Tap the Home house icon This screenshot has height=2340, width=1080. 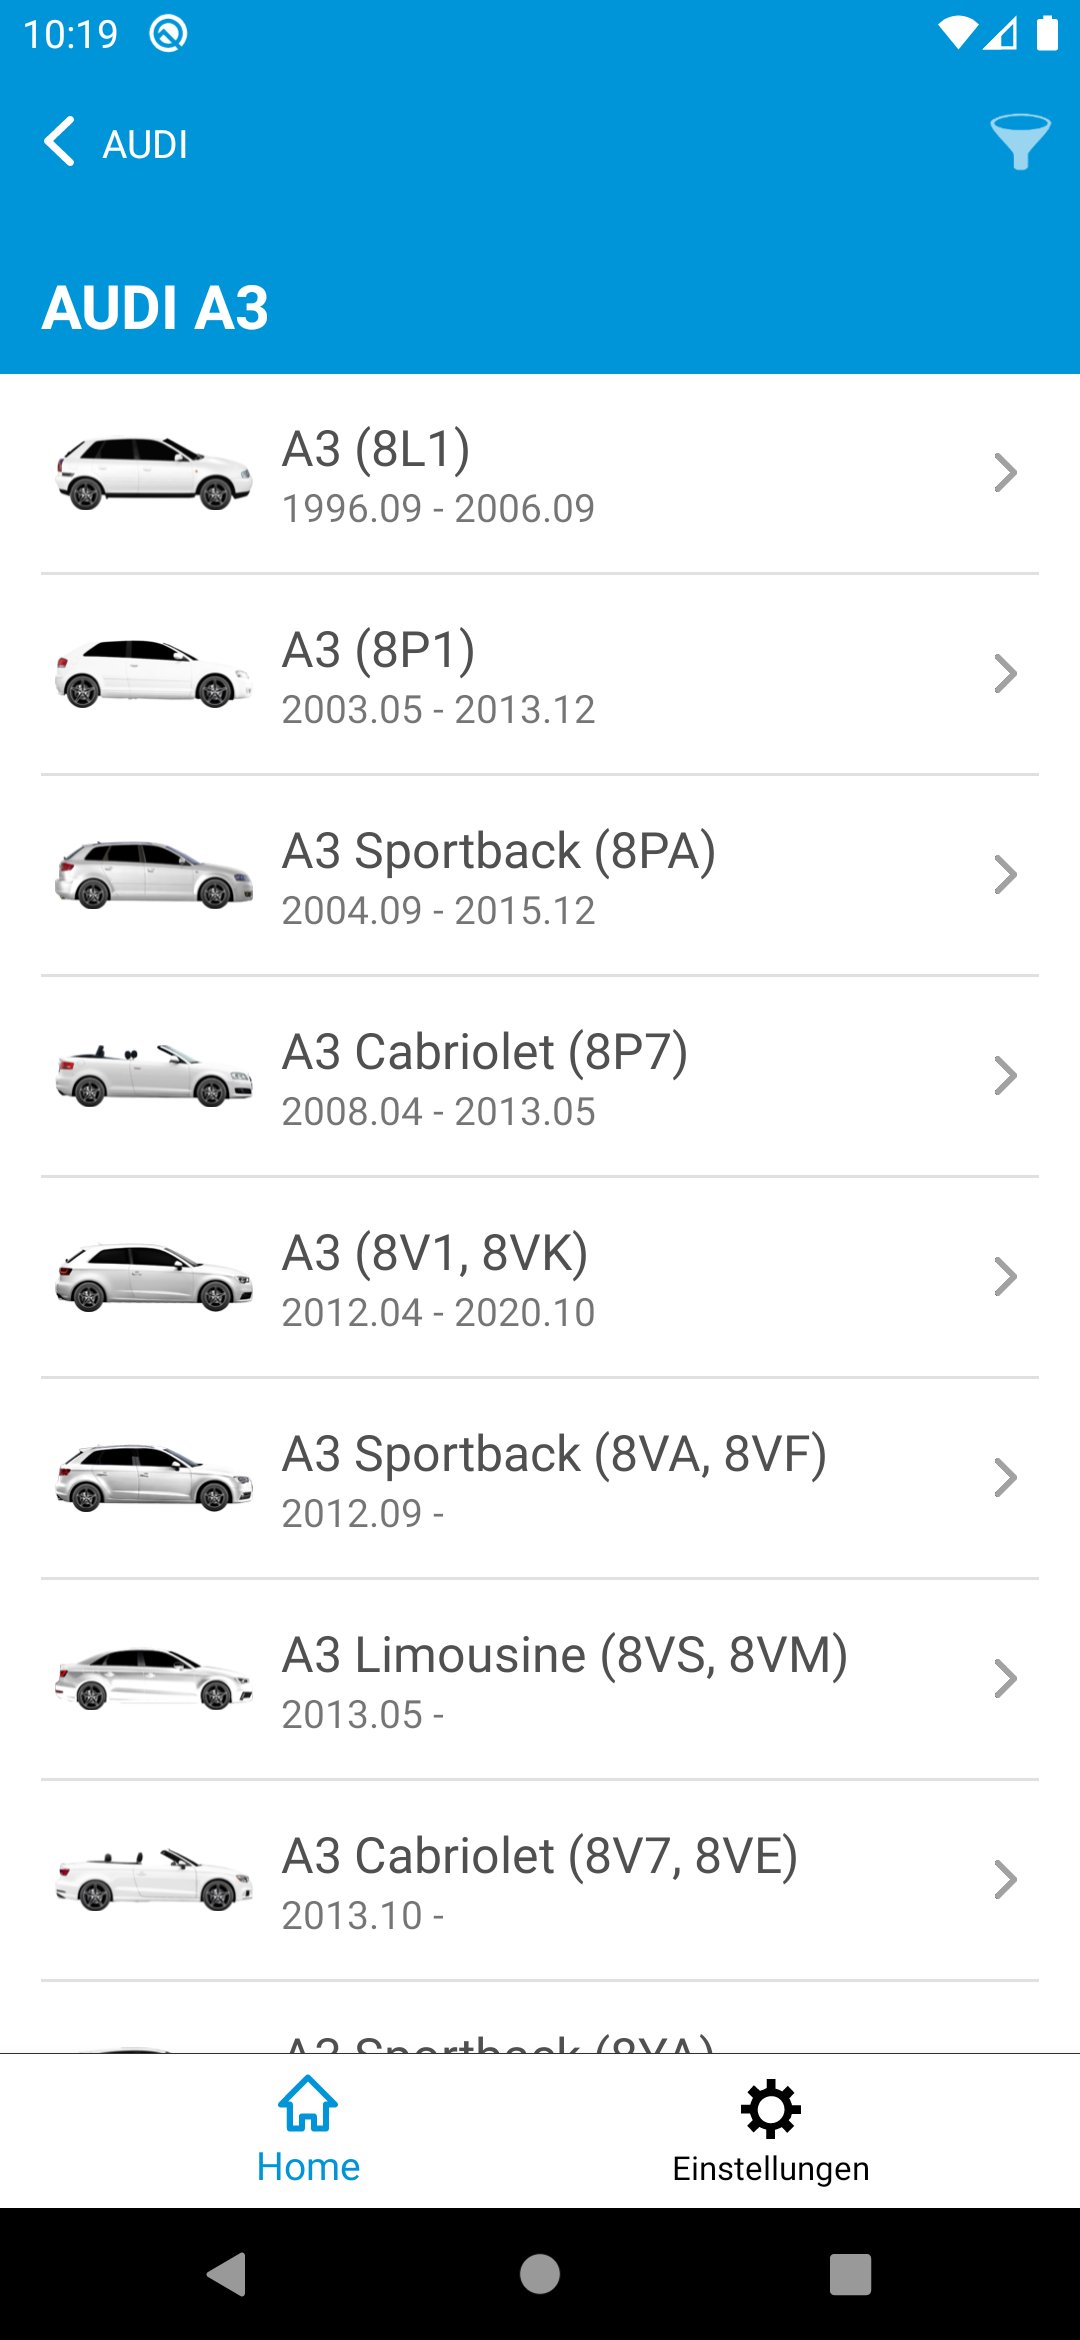pos(308,2104)
